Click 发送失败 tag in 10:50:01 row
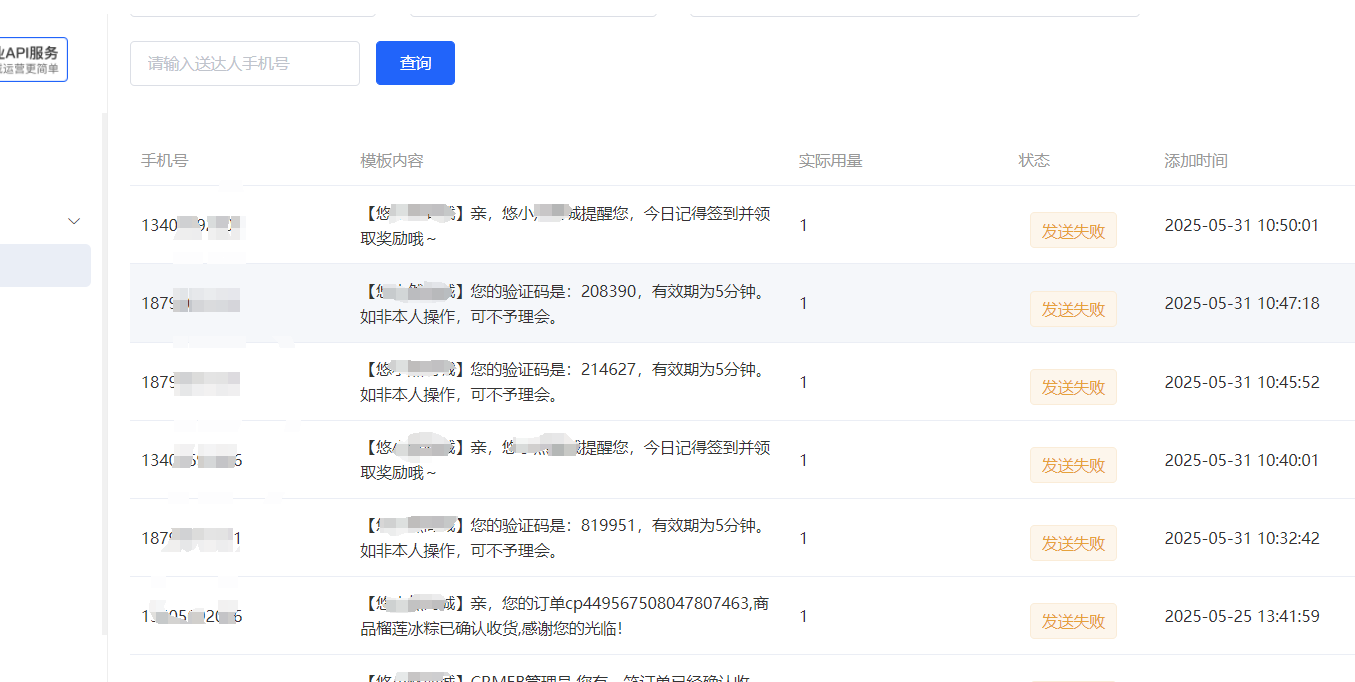Image resolution: width=1355 pixels, height=682 pixels. coord(1073,231)
